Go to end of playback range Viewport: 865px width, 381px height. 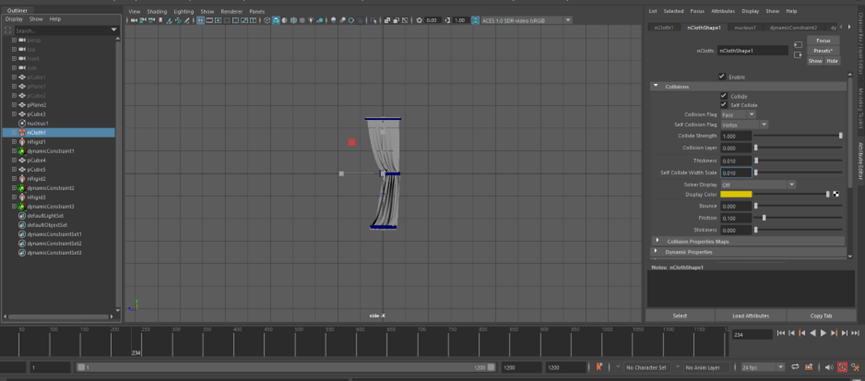click(x=855, y=333)
